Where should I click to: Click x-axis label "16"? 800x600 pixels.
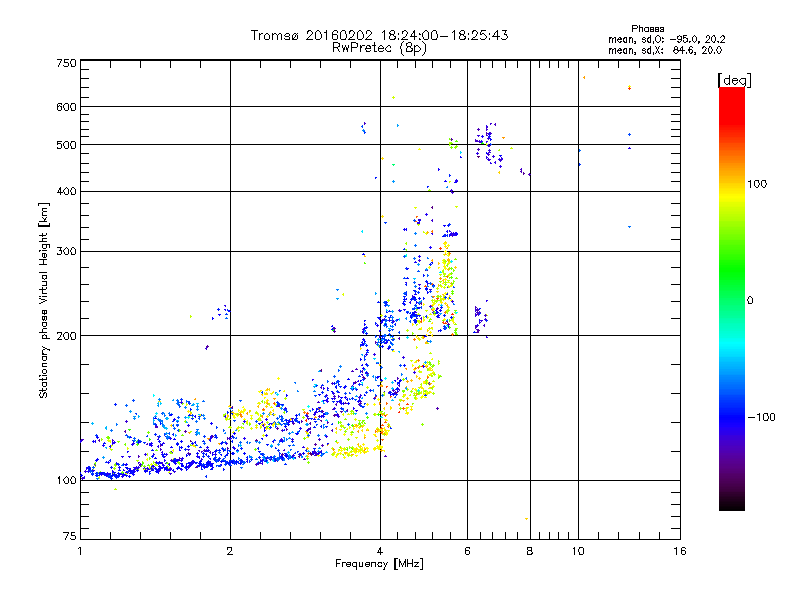pyautogui.click(x=680, y=551)
